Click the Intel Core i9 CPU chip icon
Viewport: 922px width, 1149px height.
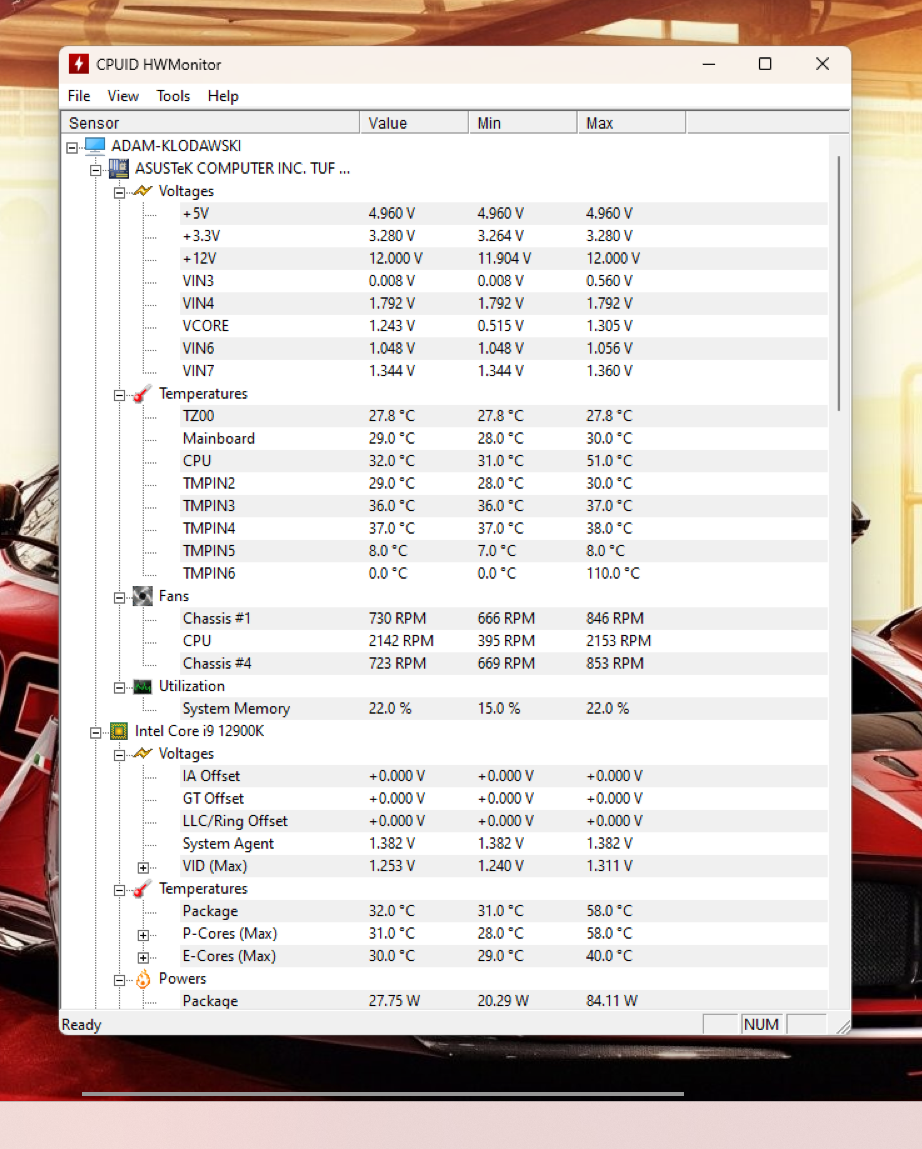[x=119, y=731]
